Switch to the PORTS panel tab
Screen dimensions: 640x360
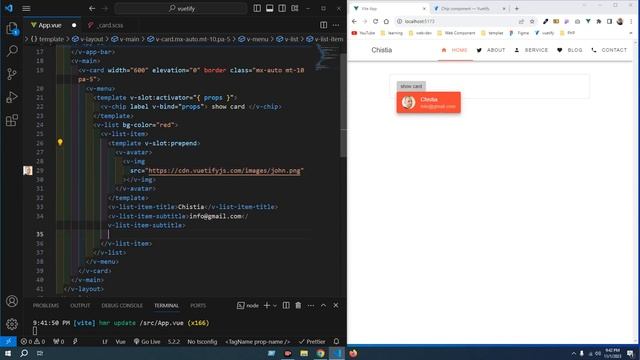(198, 305)
